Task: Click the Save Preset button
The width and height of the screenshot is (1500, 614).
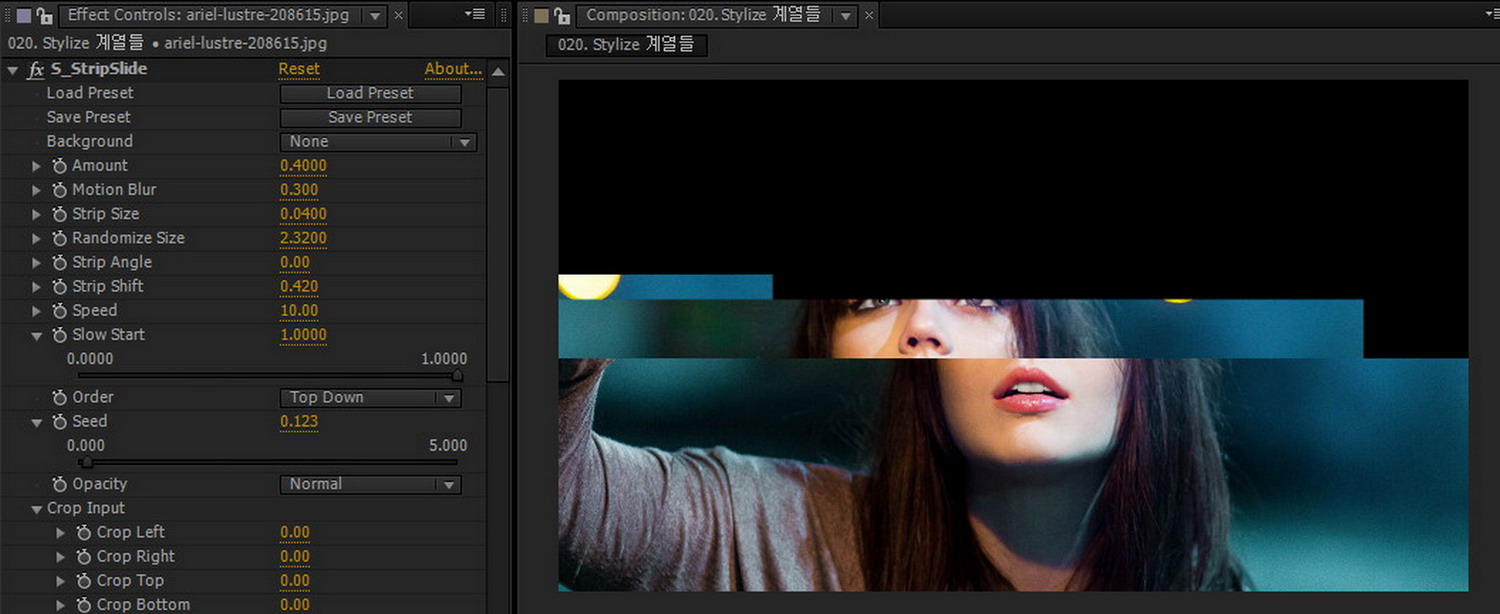Action: [370, 117]
